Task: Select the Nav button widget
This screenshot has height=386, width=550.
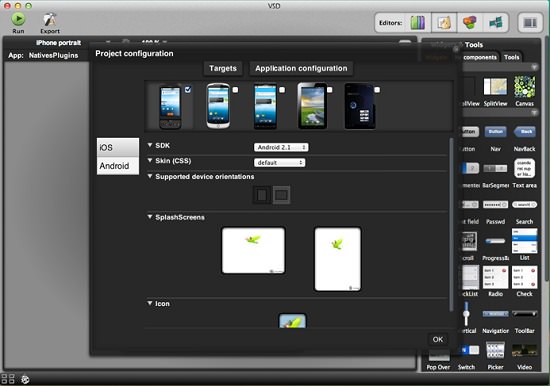Action: pyautogui.click(x=495, y=132)
